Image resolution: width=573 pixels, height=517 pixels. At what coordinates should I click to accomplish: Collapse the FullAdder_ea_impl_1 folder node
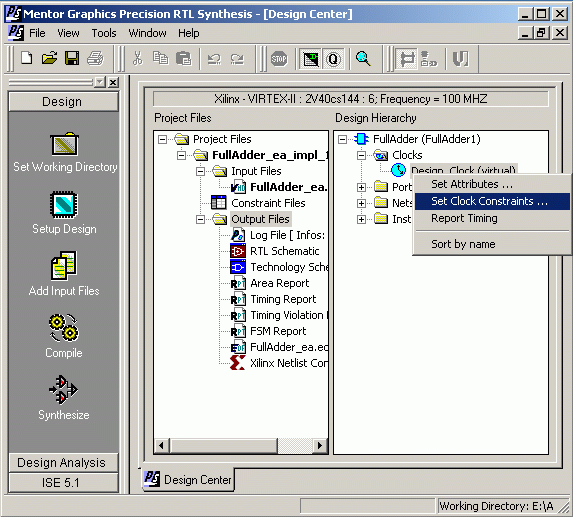(x=181, y=155)
